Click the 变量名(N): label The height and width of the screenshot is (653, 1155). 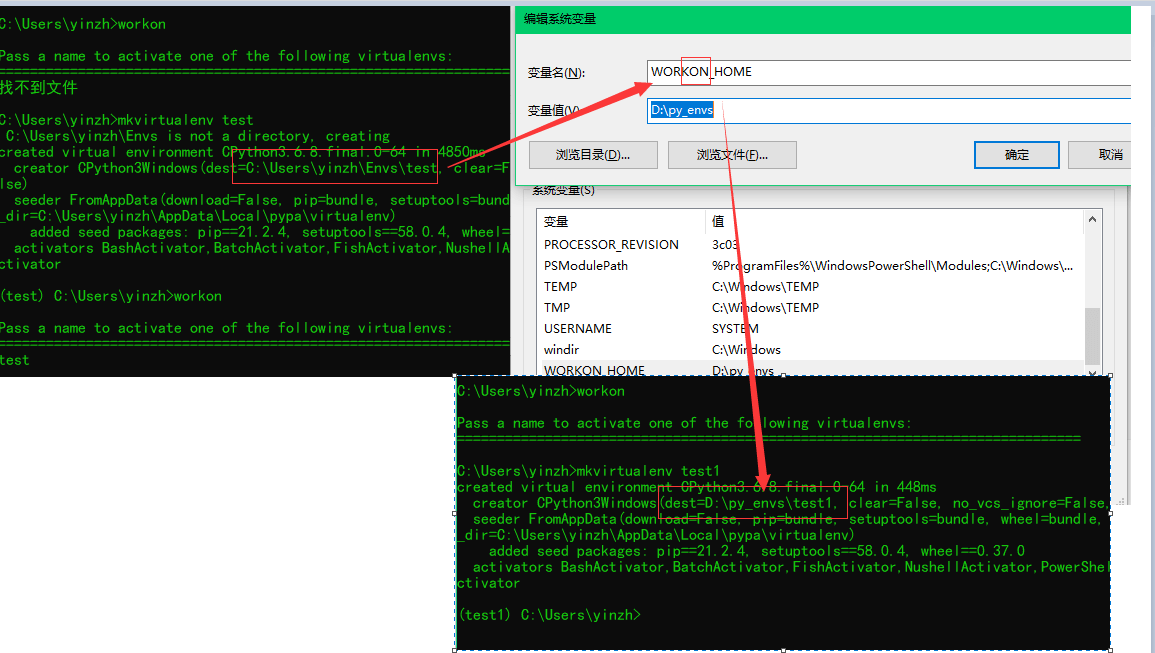click(x=556, y=73)
